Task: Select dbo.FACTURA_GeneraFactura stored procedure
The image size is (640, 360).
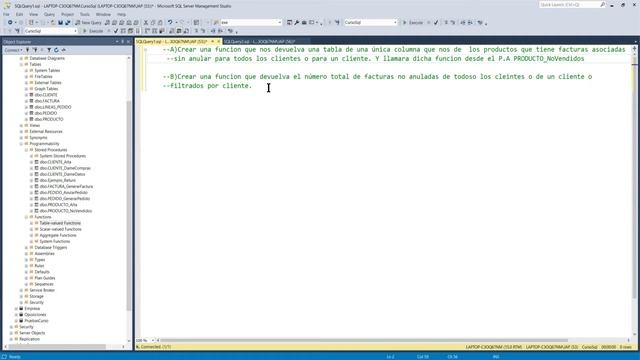Action: click(x=66, y=187)
